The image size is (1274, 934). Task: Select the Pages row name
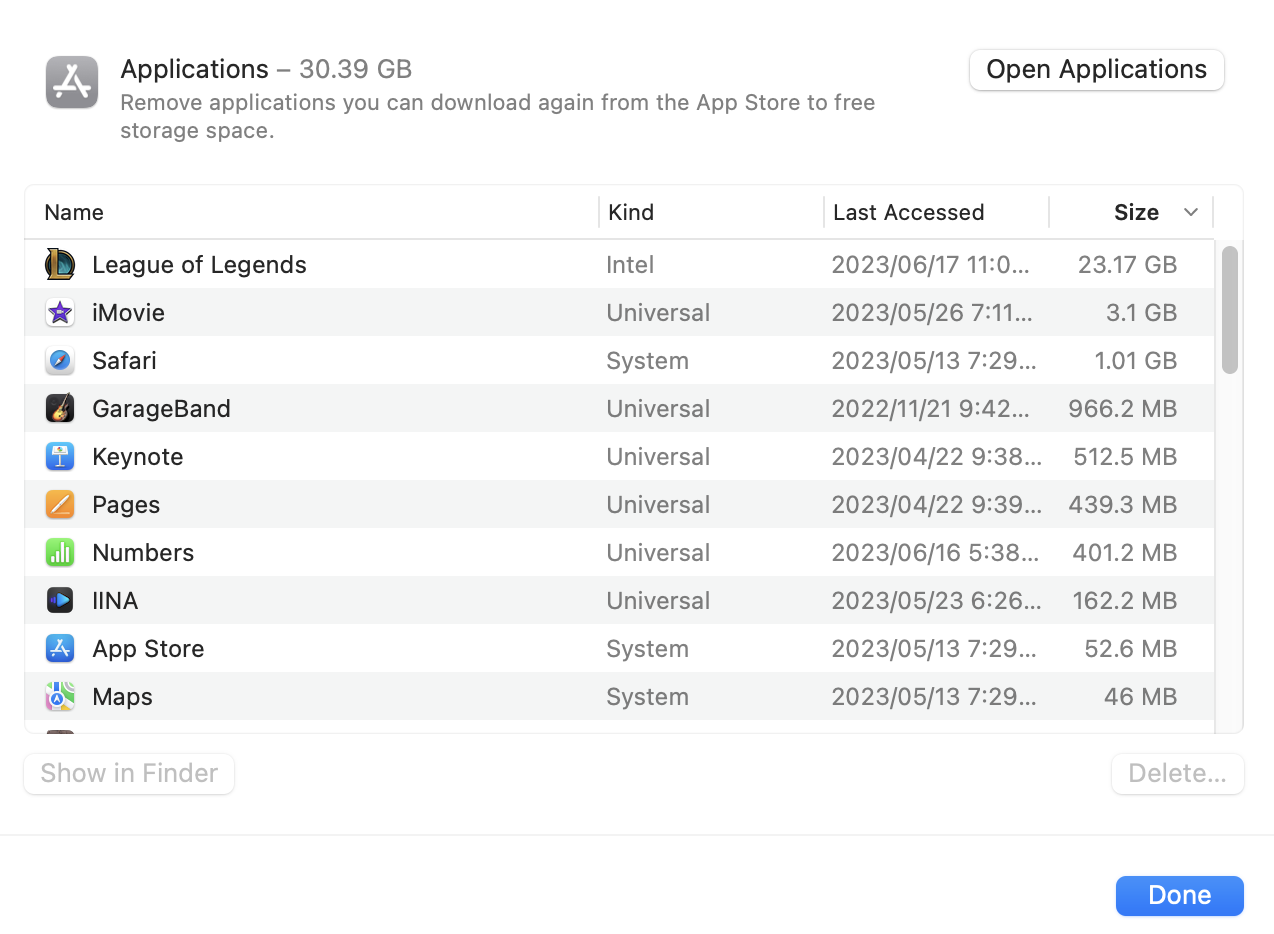tap(126, 505)
